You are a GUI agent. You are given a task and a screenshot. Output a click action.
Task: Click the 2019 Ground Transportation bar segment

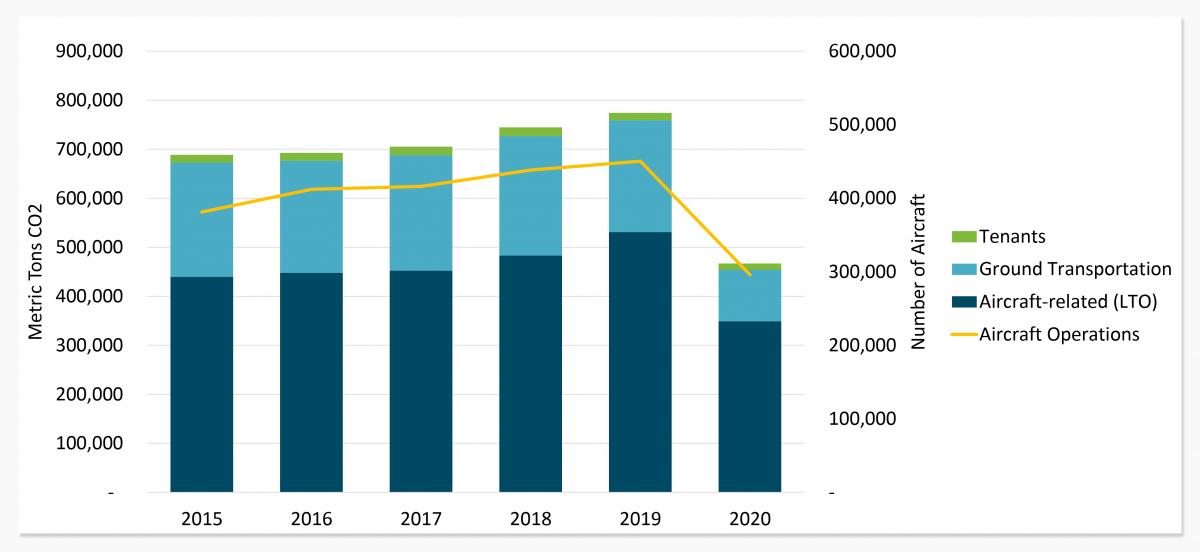(640, 176)
